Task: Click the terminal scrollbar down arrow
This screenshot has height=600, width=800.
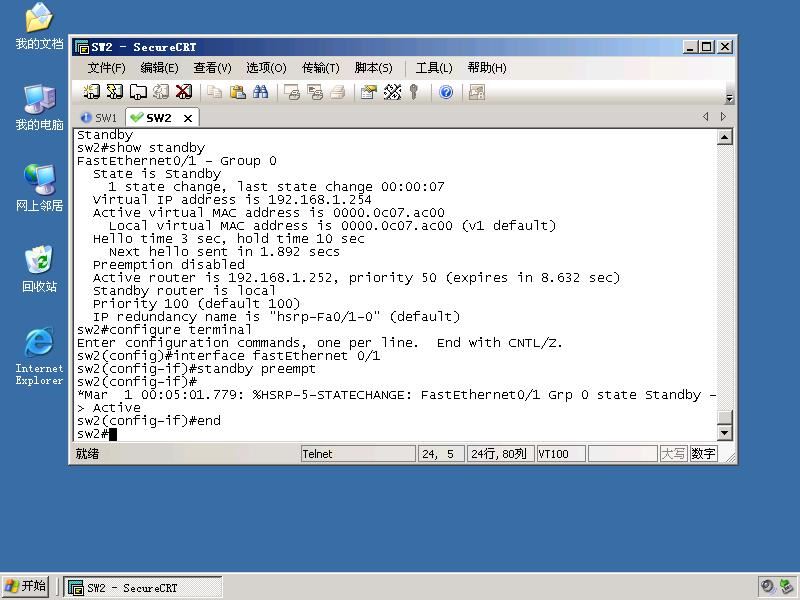Action: click(724, 433)
